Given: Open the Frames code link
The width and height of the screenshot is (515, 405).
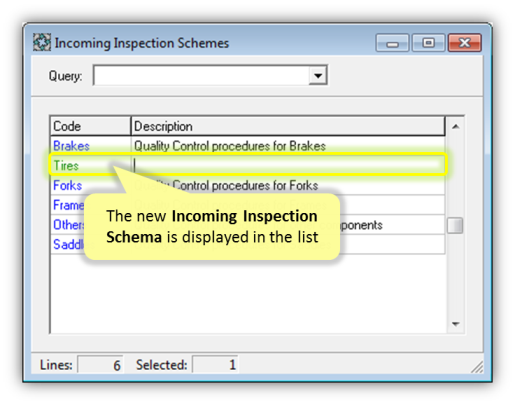Looking at the screenshot, I should coord(69,205).
